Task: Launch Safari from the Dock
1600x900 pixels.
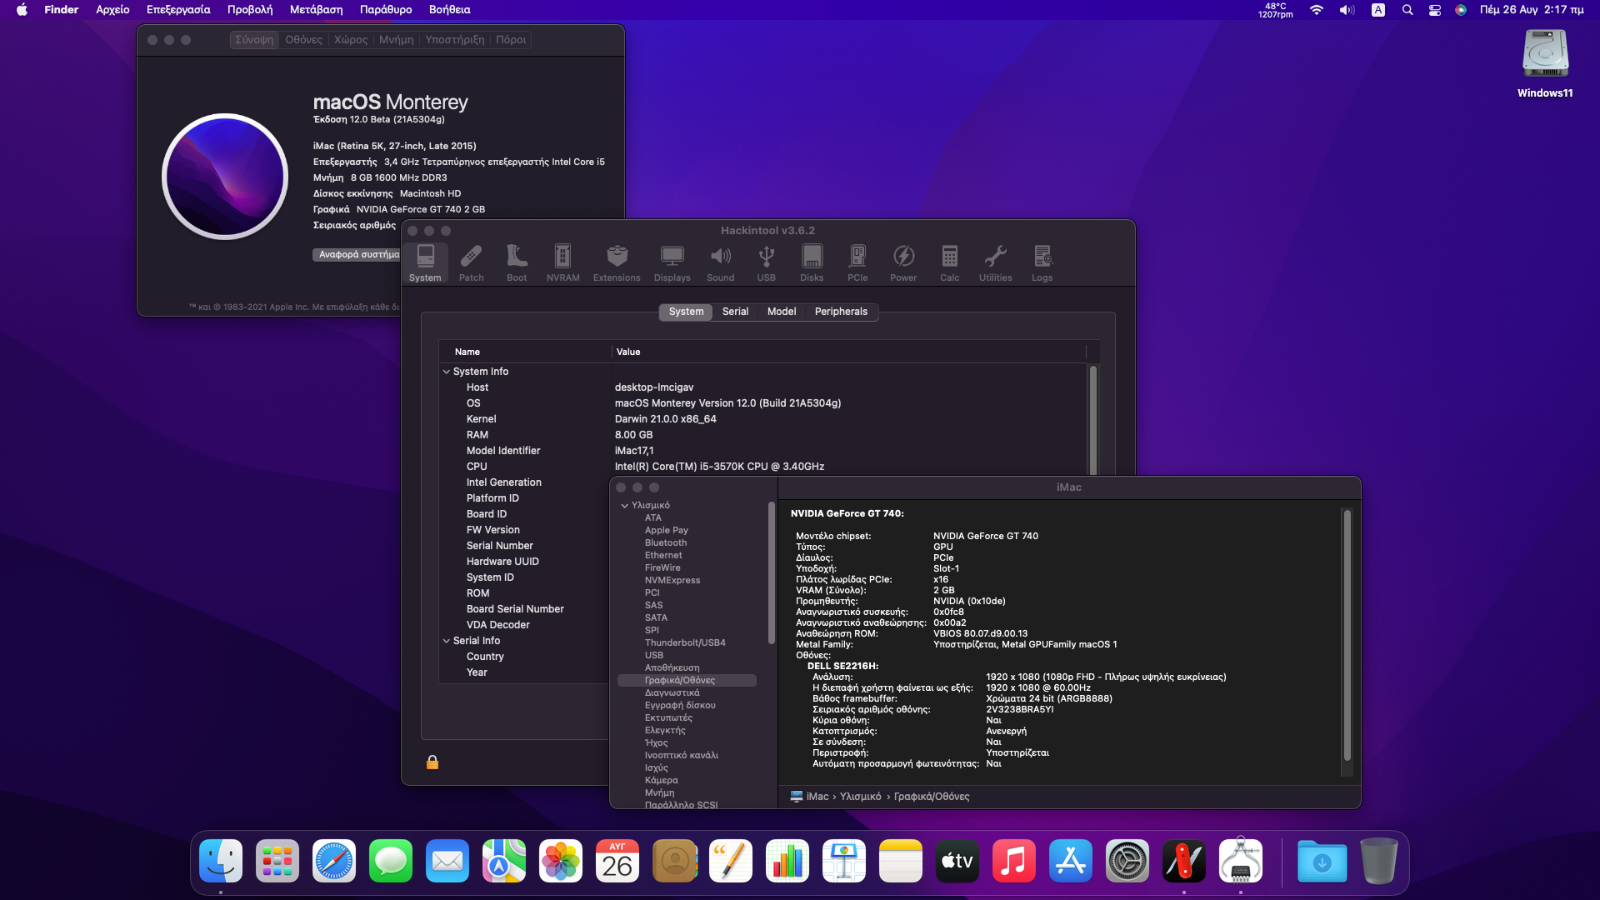Action: 334,861
